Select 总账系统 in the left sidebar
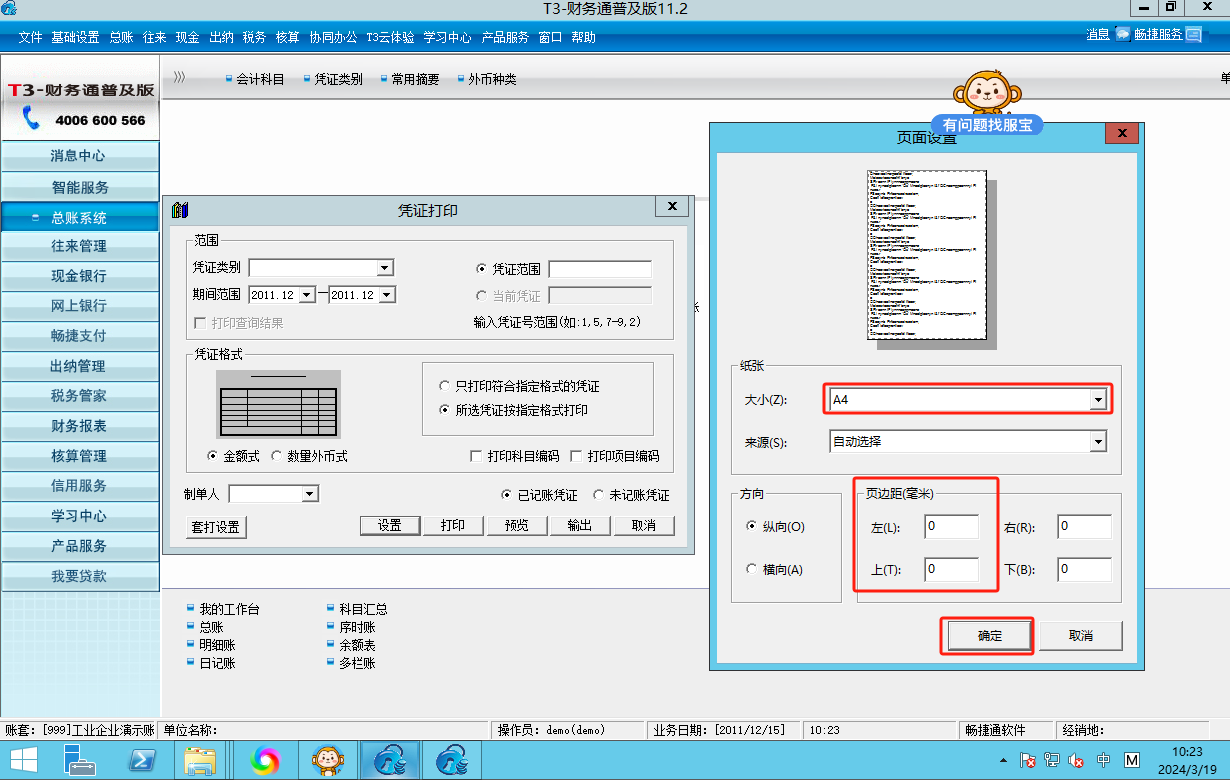Image resolution: width=1230 pixels, height=780 pixels. (x=79, y=217)
